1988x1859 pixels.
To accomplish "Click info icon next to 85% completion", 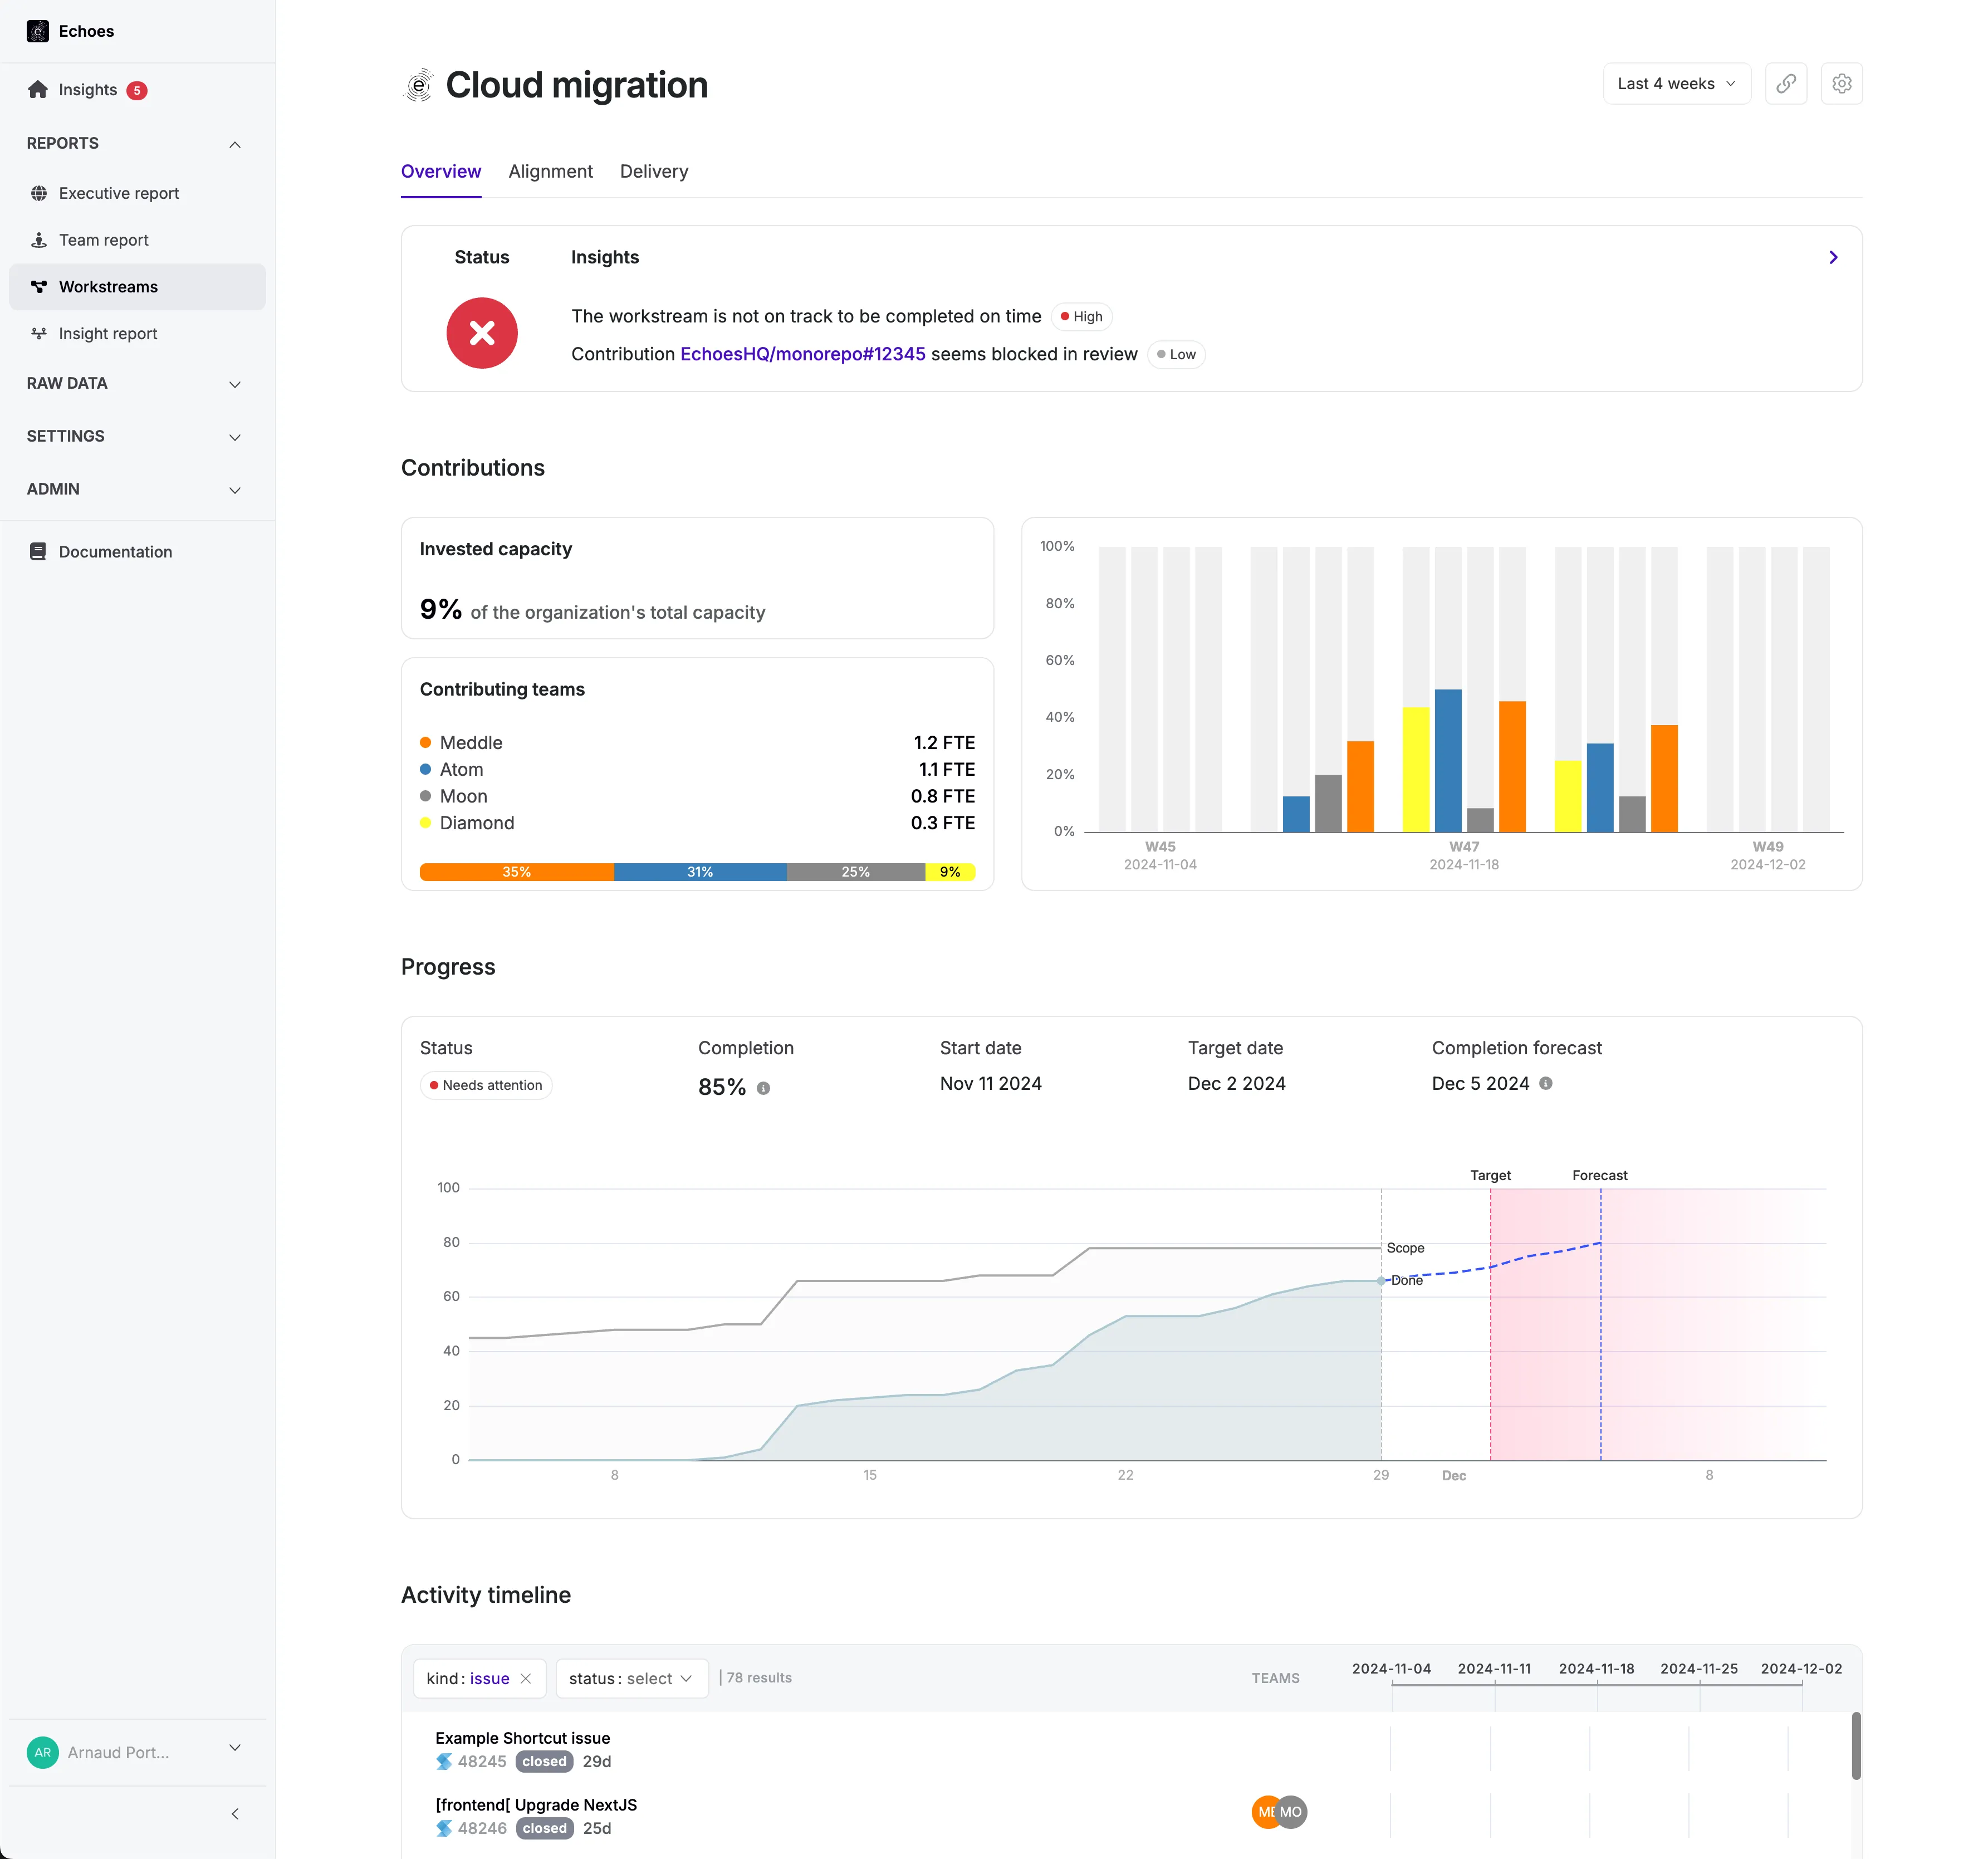I will pos(763,1088).
